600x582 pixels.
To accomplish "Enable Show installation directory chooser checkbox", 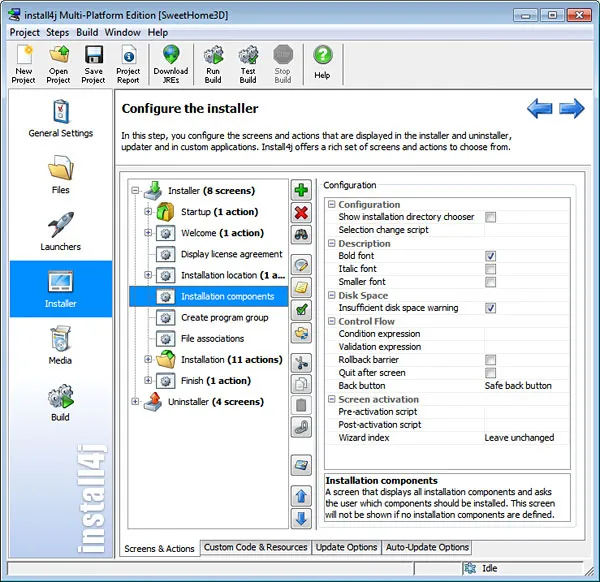I will tap(491, 217).
